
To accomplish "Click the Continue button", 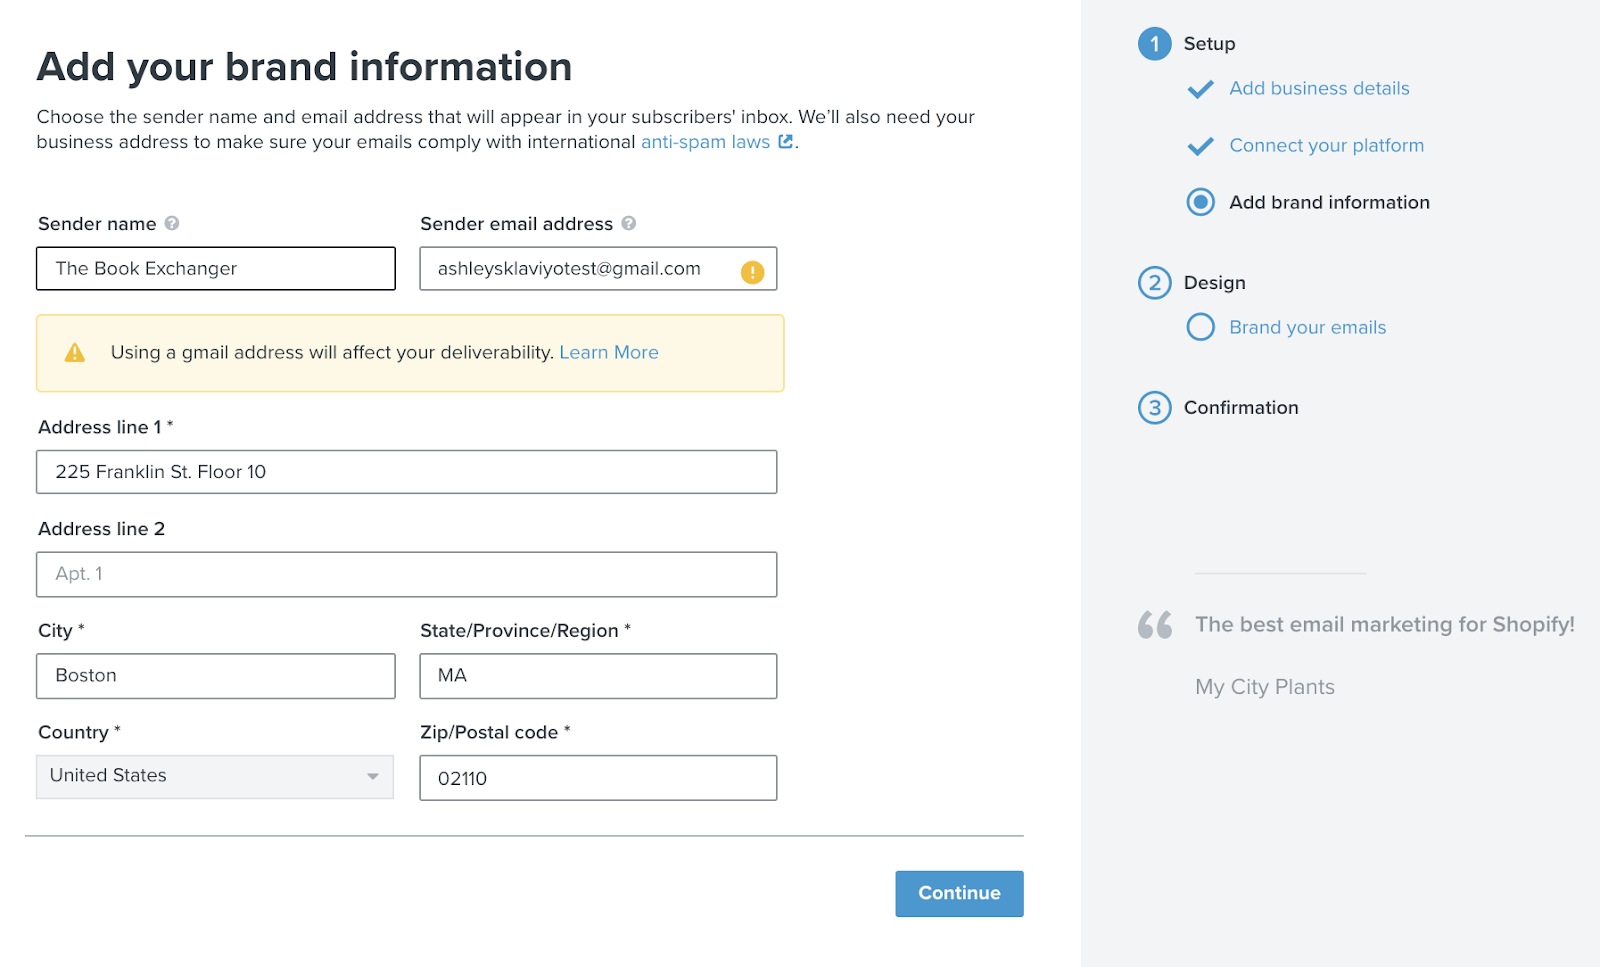I will click(x=959, y=893).
